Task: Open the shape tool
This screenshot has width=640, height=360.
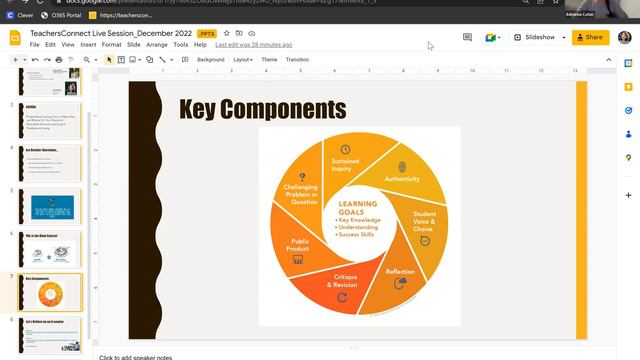Action: [150, 60]
